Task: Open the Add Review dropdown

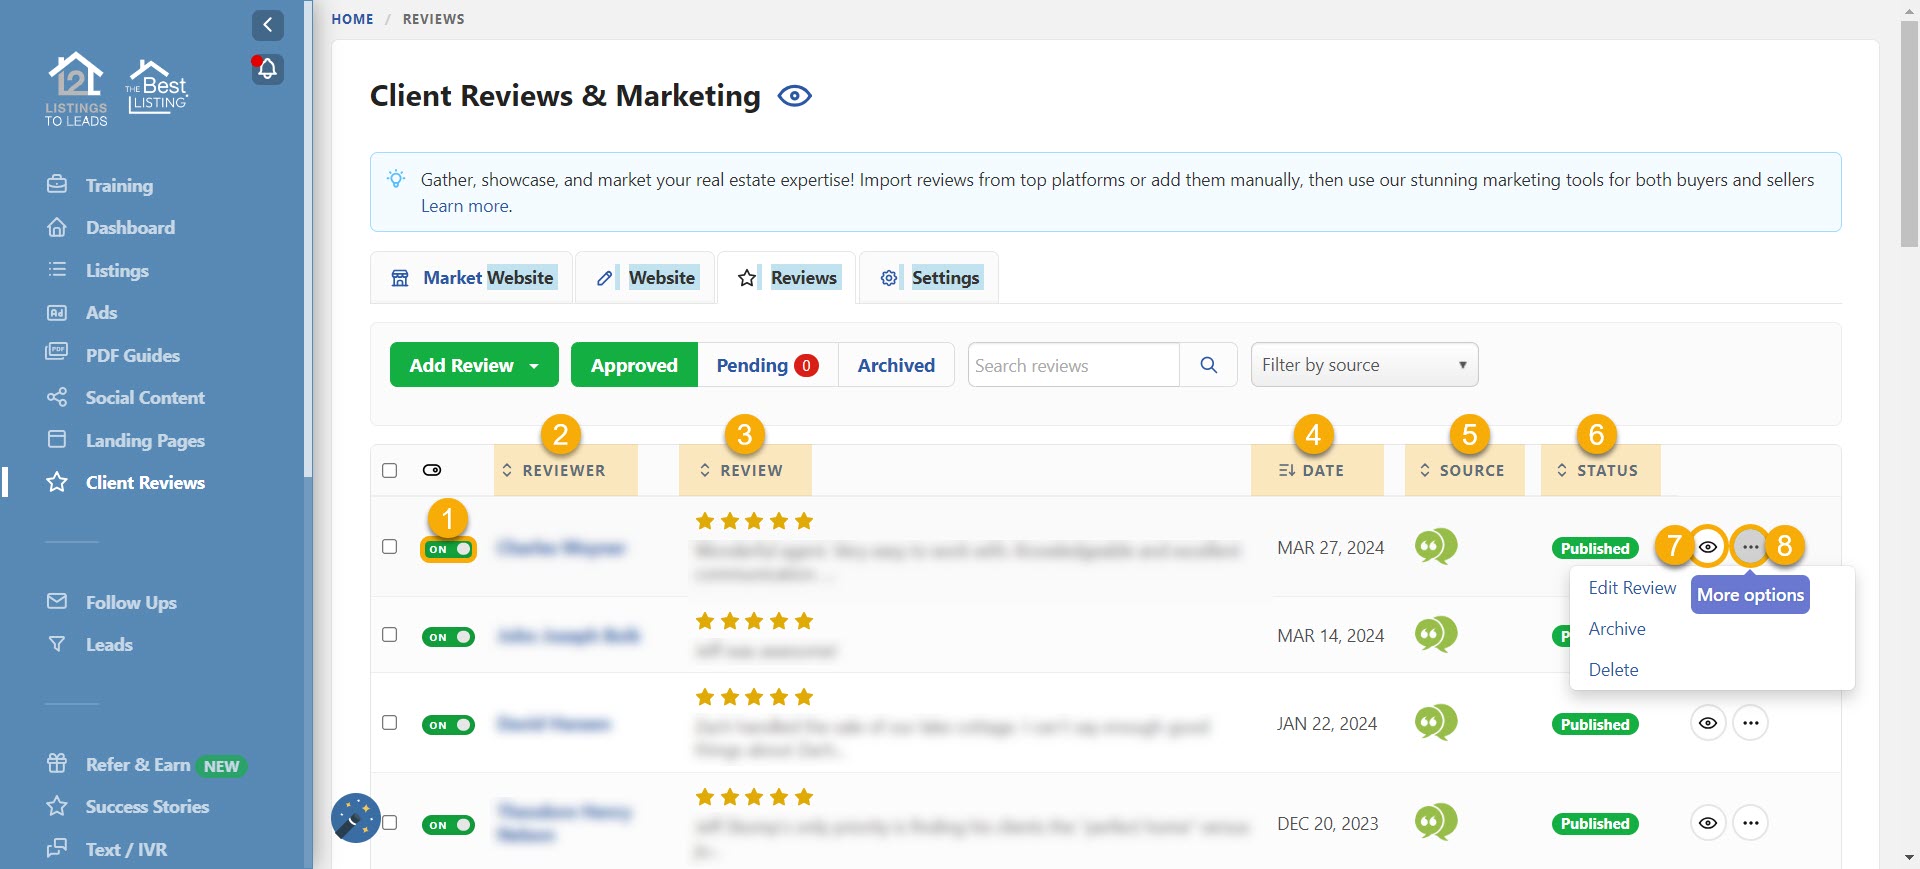Action: tap(474, 365)
